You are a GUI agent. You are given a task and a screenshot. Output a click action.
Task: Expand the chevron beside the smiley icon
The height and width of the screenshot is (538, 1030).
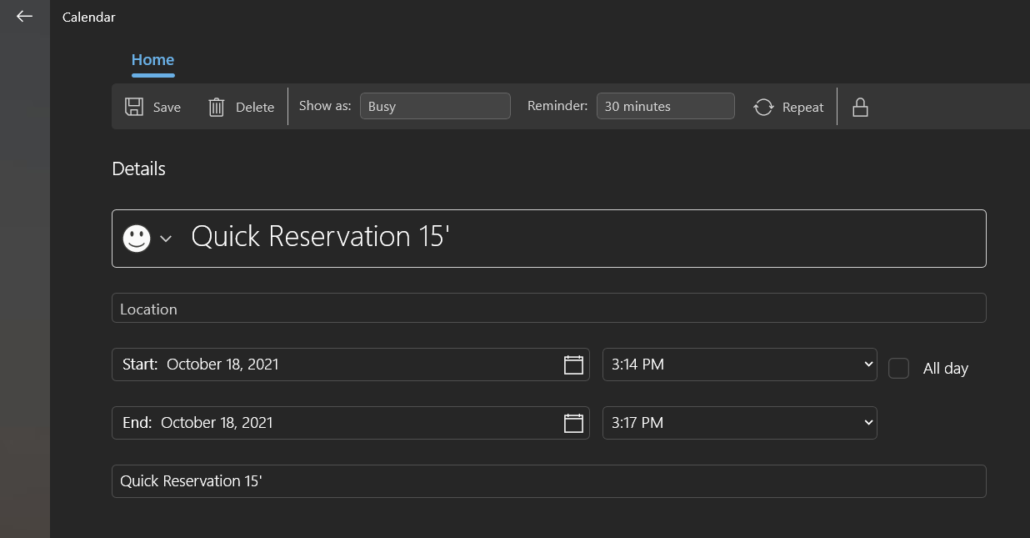tap(166, 238)
